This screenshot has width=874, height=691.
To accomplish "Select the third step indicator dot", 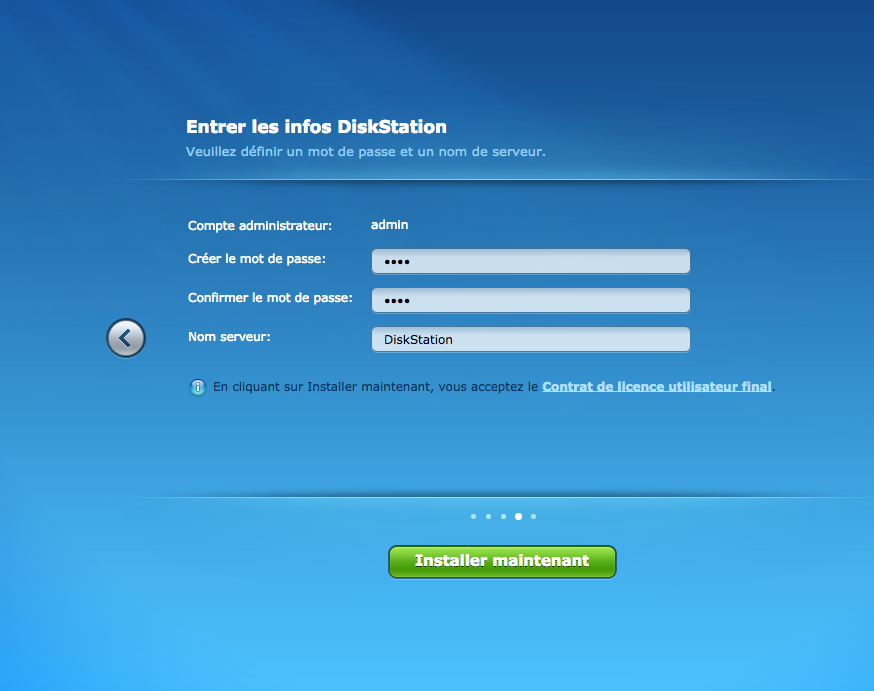I will point(503,517).
